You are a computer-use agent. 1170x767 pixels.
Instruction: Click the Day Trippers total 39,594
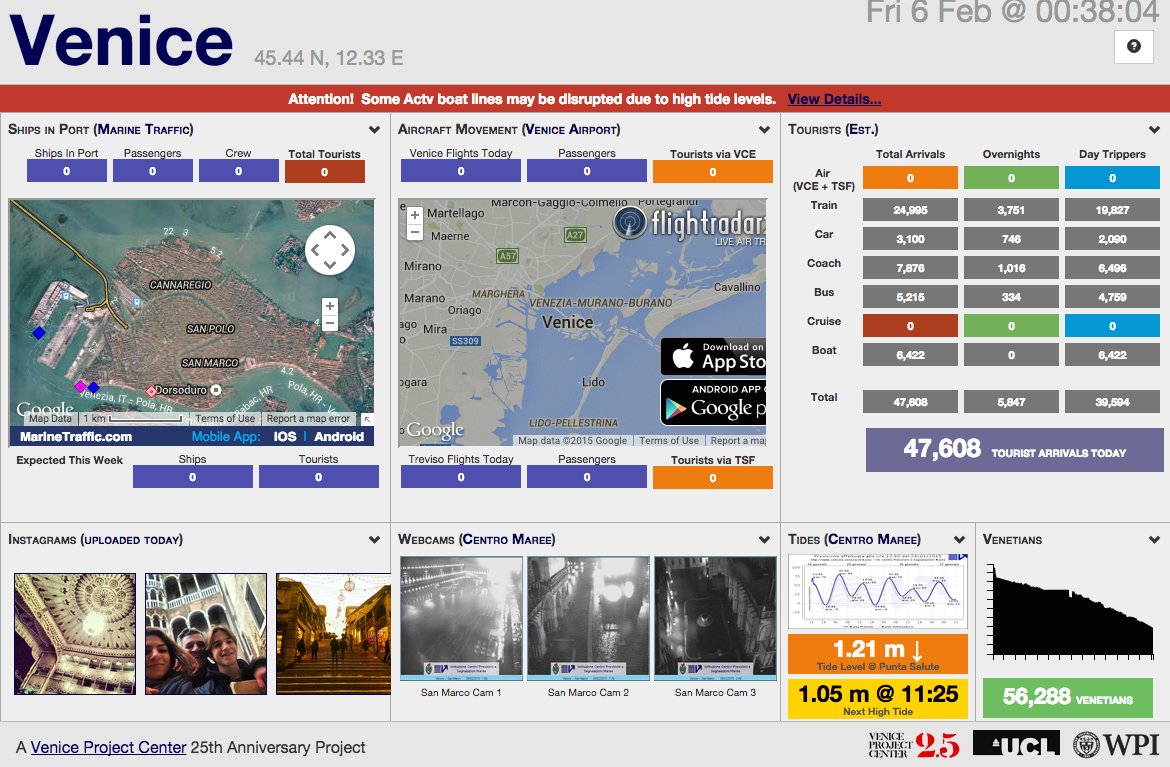click(1113, 402)
